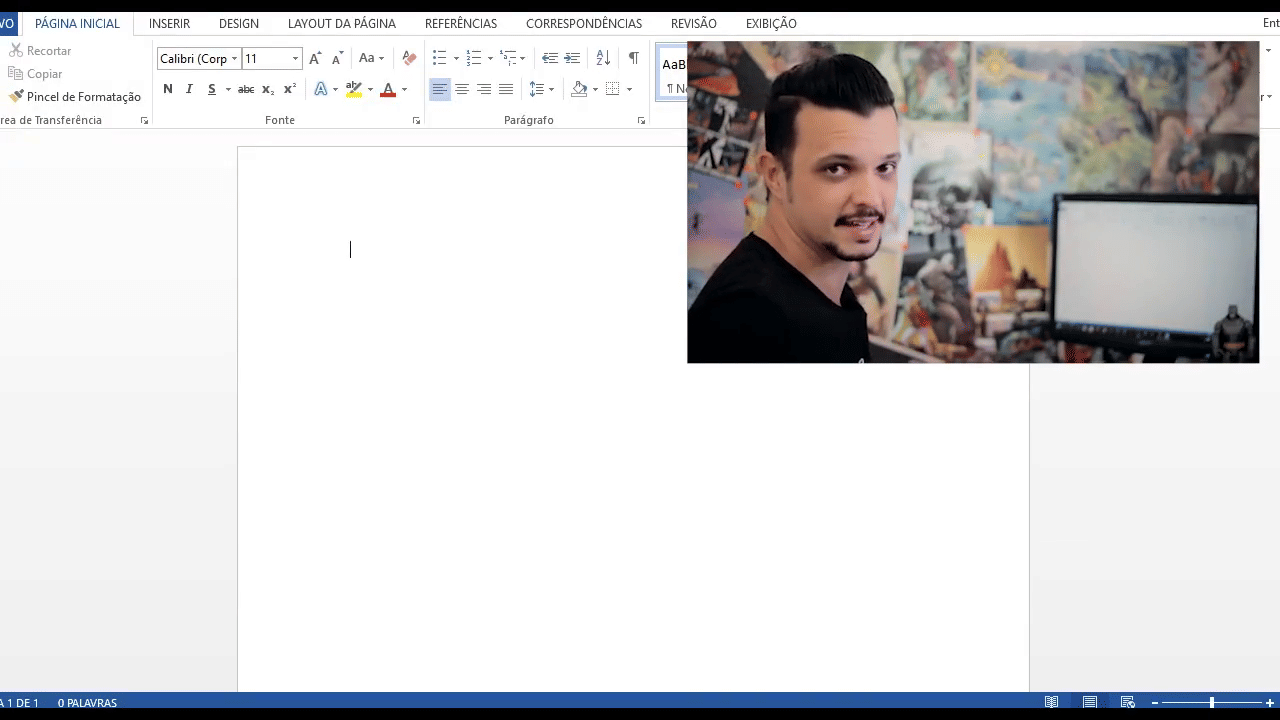Open the font size dropdown

click(x=295, y=59)
